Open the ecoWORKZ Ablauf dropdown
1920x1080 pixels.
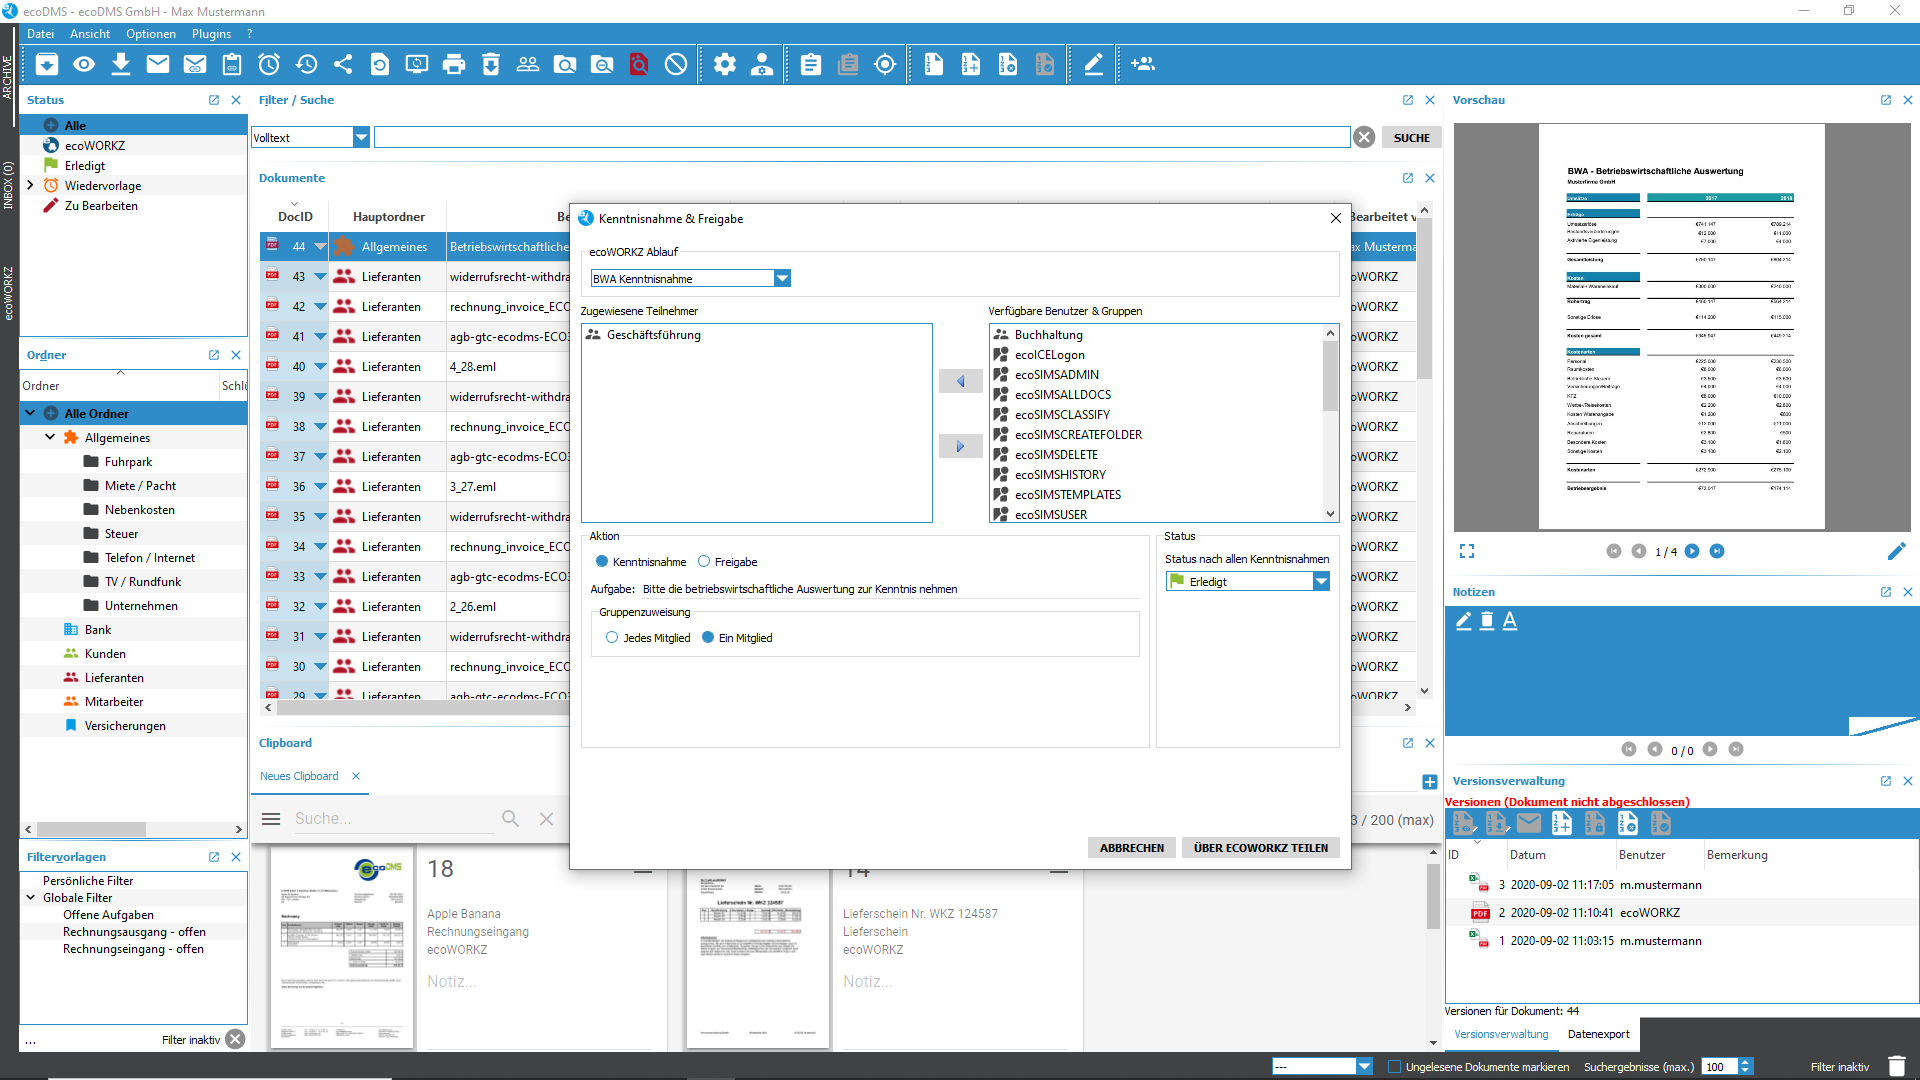click(x=783, y=279)
